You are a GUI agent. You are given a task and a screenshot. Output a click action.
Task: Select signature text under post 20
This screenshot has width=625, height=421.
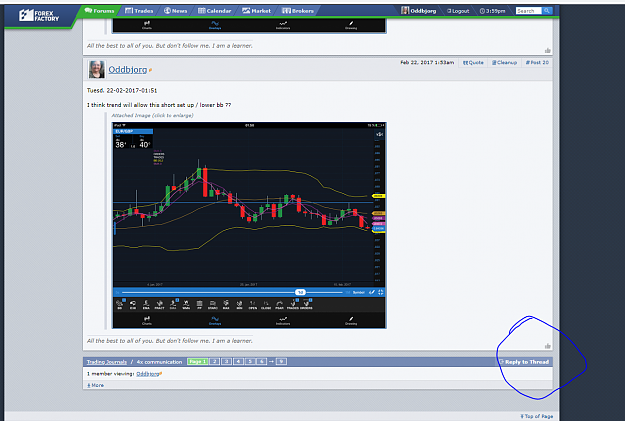[170, 341]
